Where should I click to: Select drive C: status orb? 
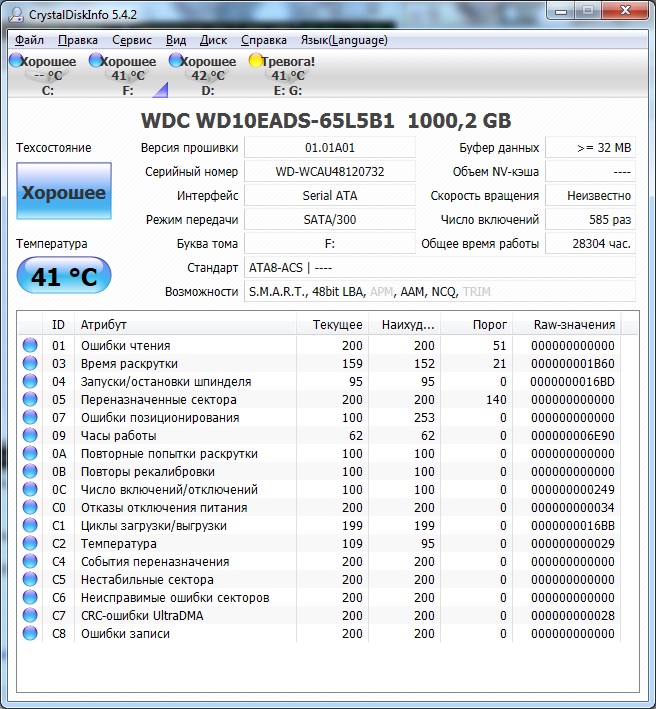click(16, 61)
